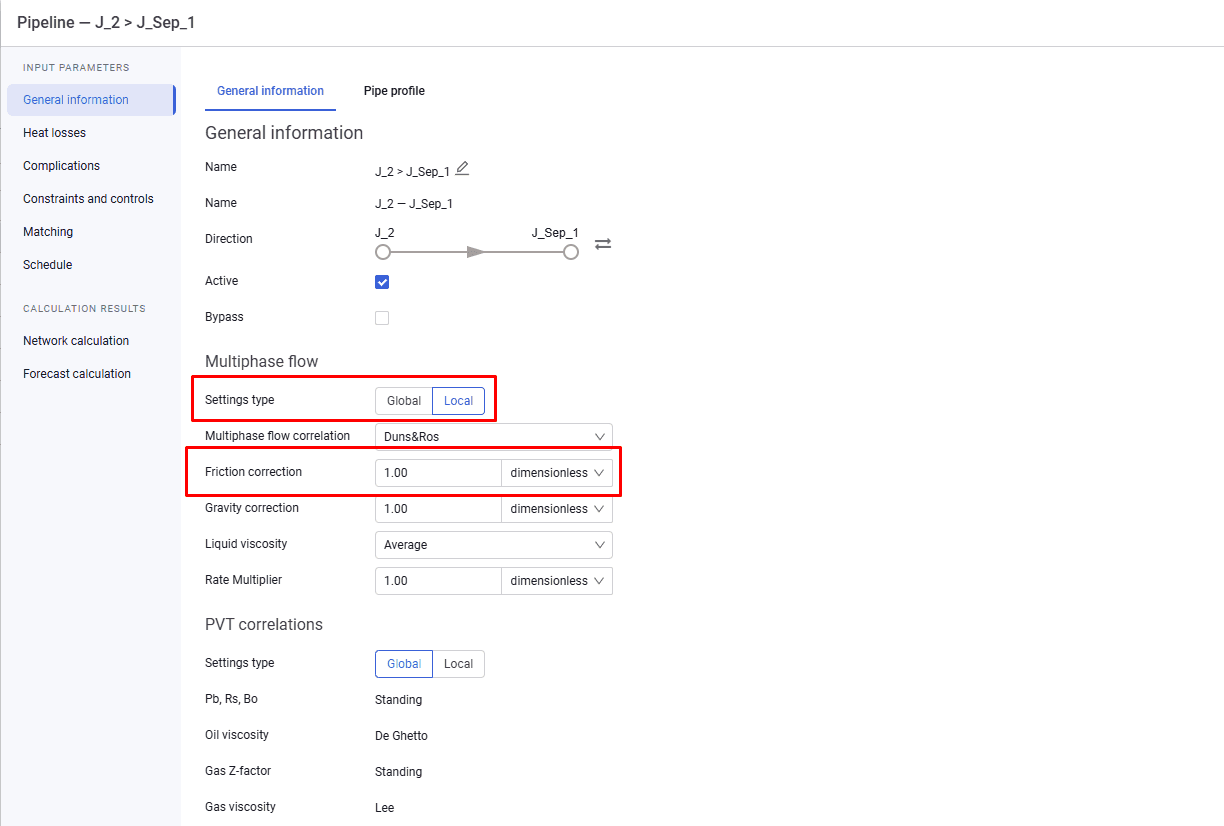Set PVT correlations settings type to Global
This screenshot has height=826, width=1224.
404,664
